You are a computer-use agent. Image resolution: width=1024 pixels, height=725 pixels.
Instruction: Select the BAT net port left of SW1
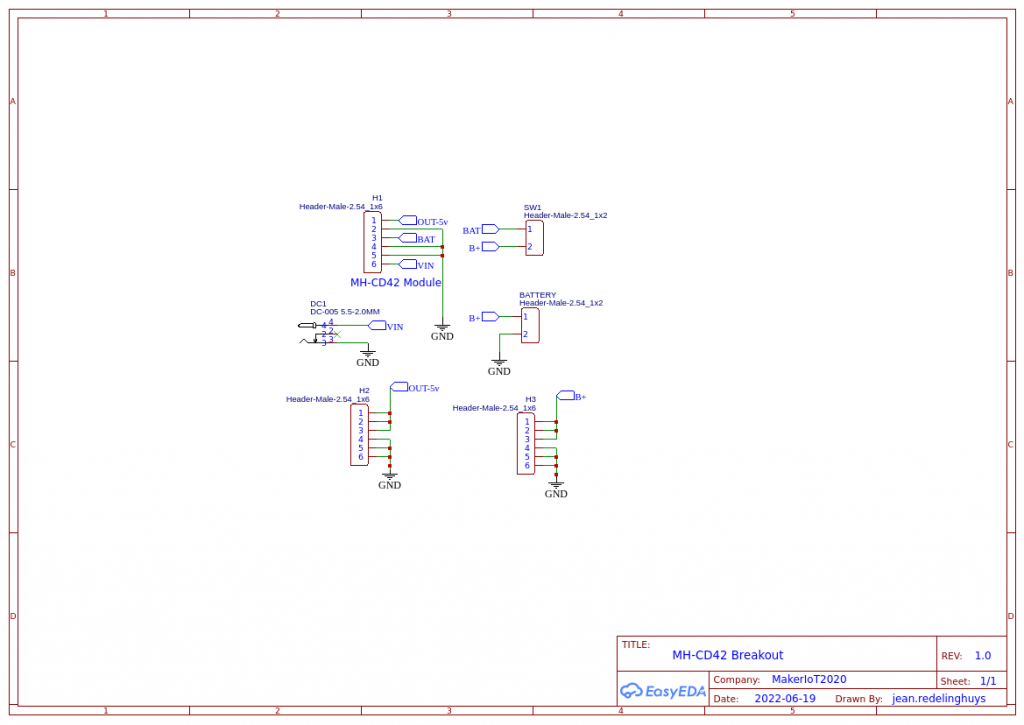481,230
